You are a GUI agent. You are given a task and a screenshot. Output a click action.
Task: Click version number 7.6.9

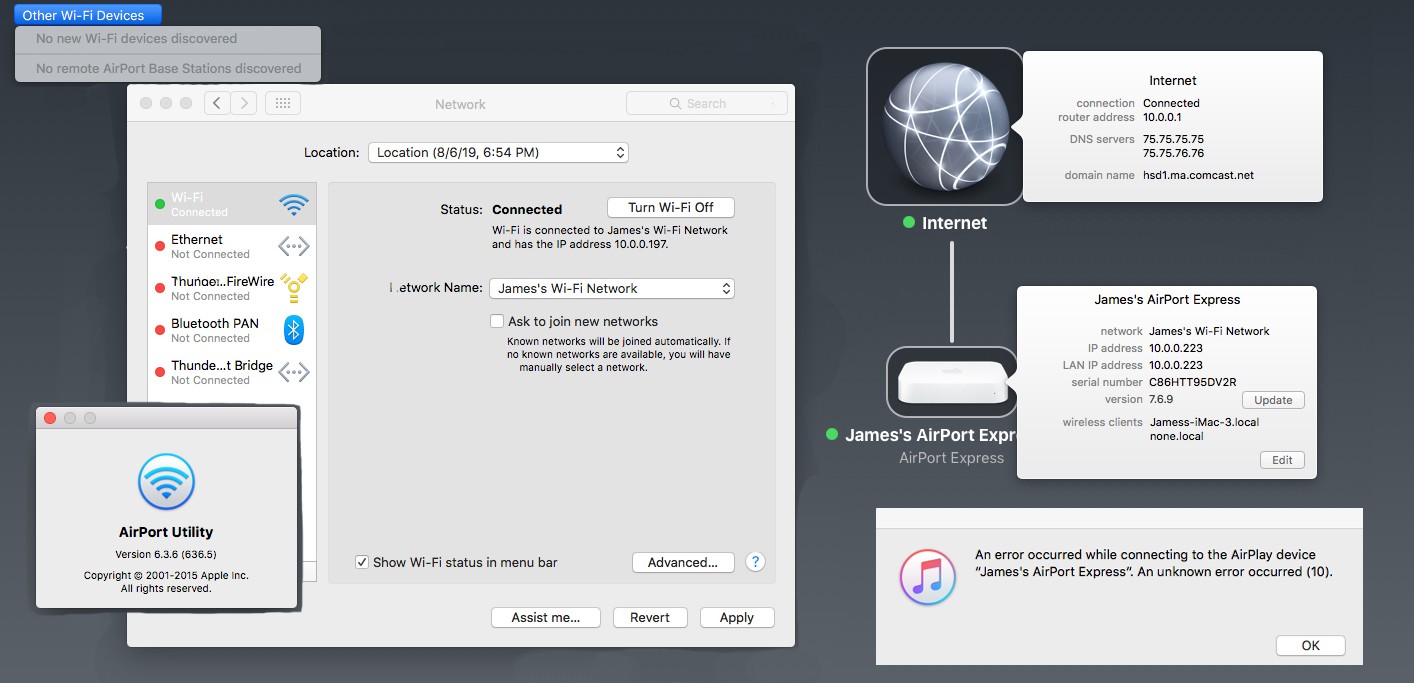point(1161,399)
